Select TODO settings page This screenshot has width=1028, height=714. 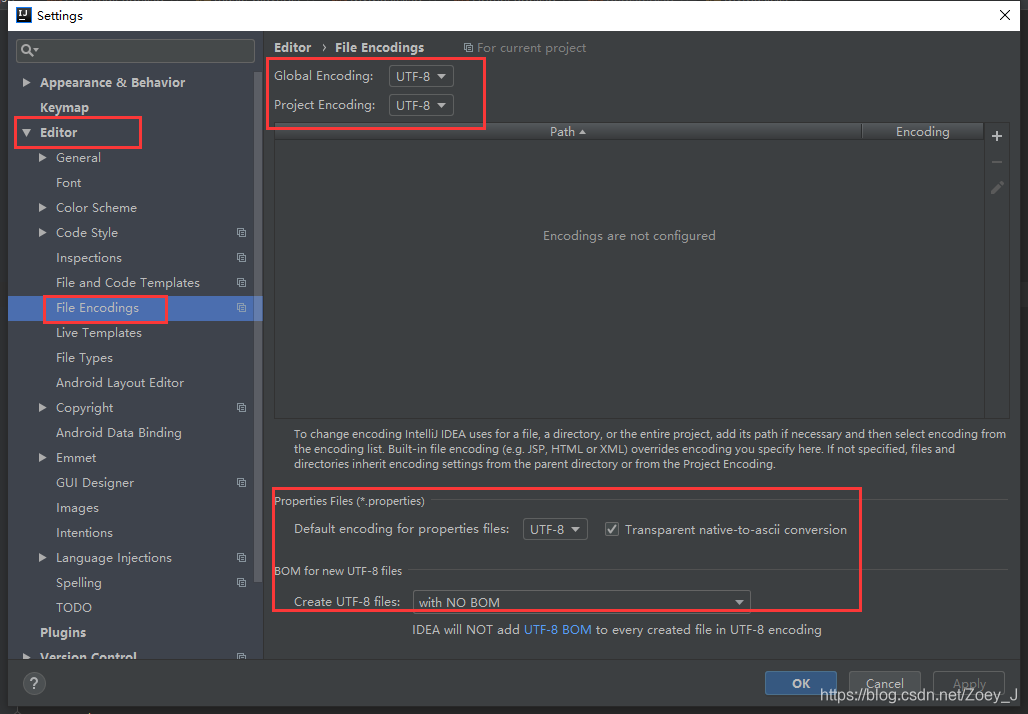(73, 608)
